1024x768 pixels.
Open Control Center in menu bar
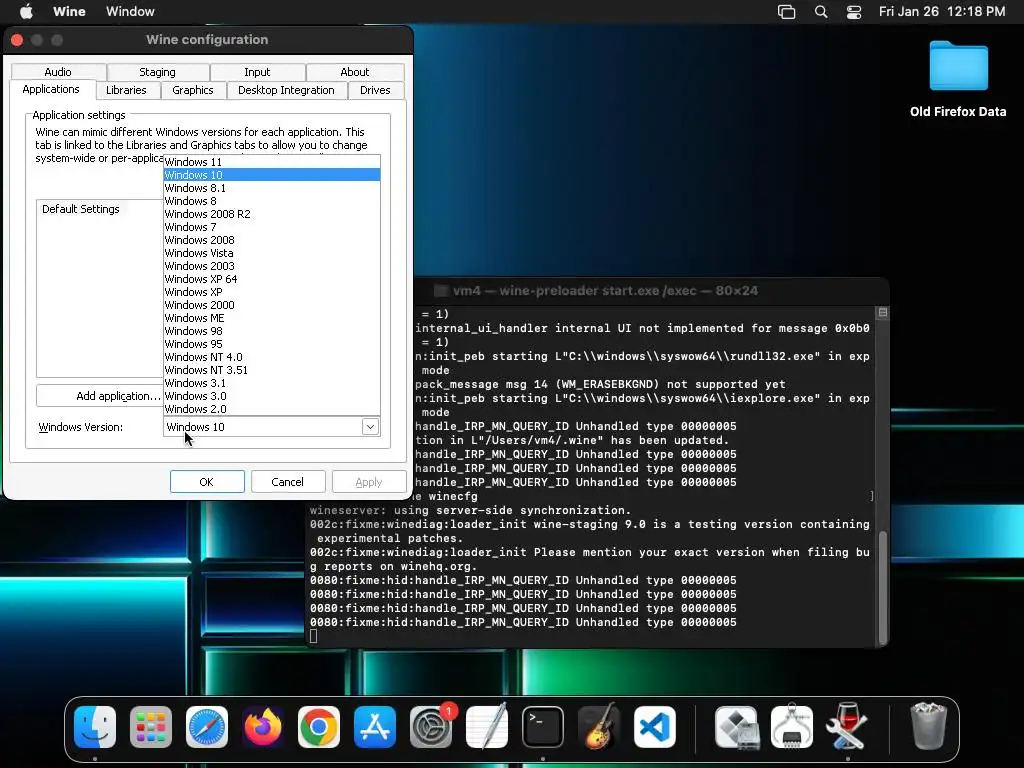point(854,11)
